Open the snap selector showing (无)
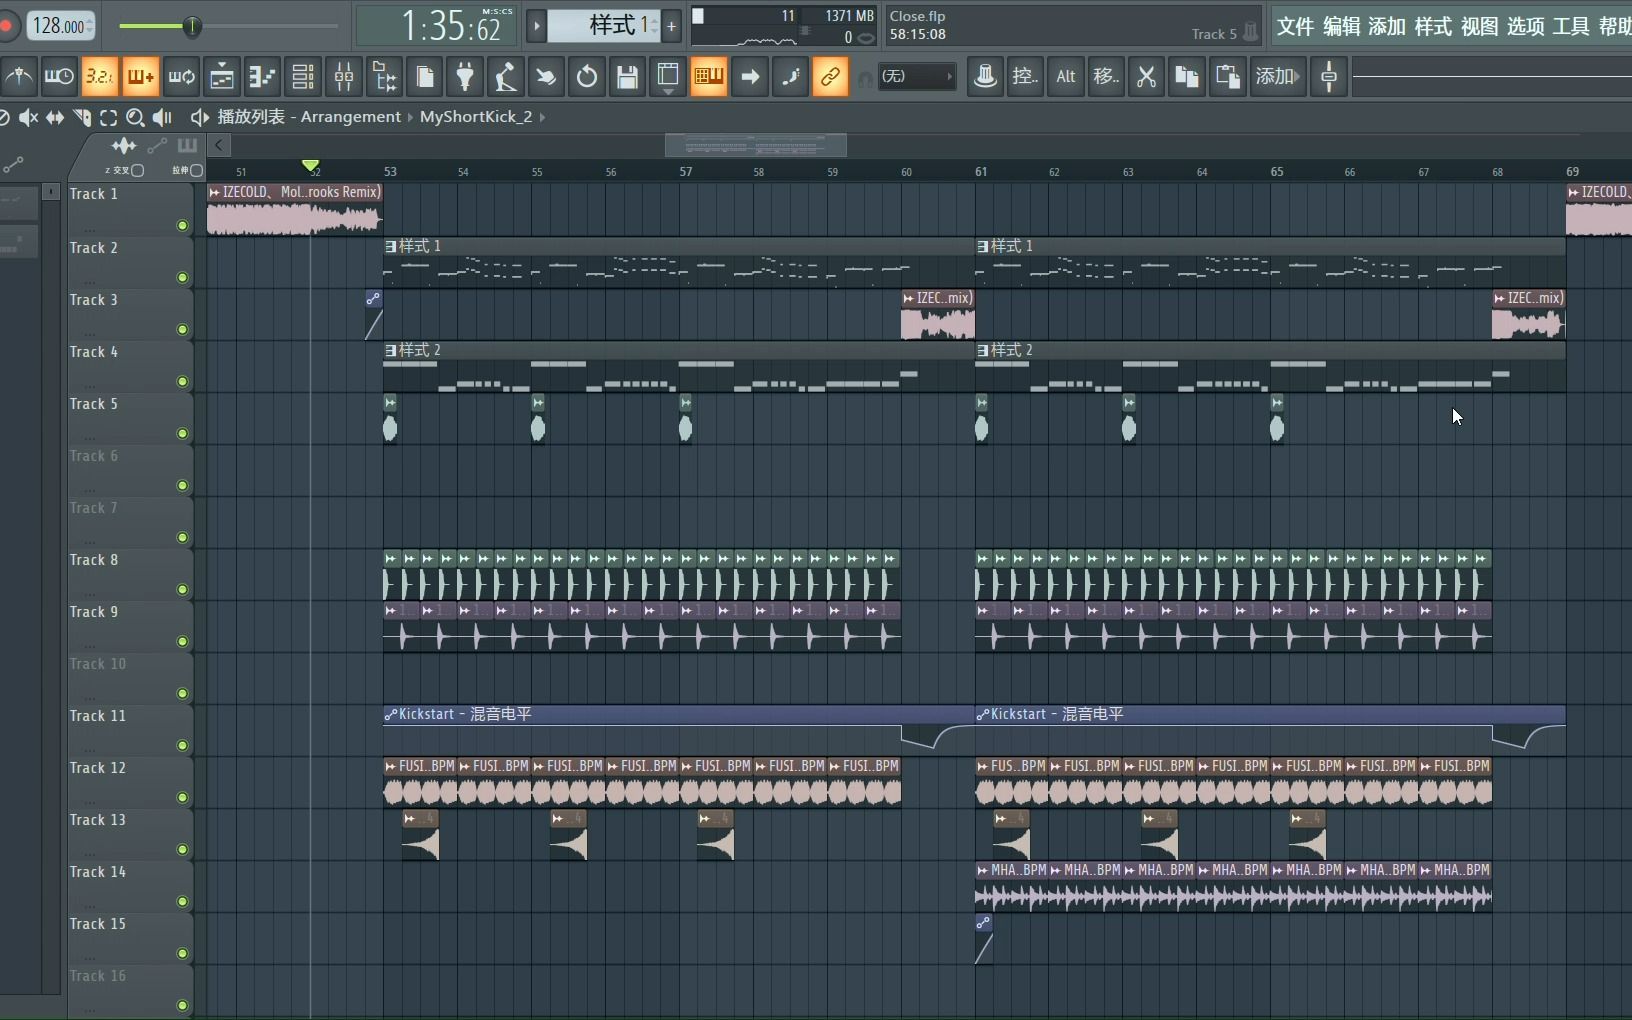The image size is (1632, 1020). (917, 77)
